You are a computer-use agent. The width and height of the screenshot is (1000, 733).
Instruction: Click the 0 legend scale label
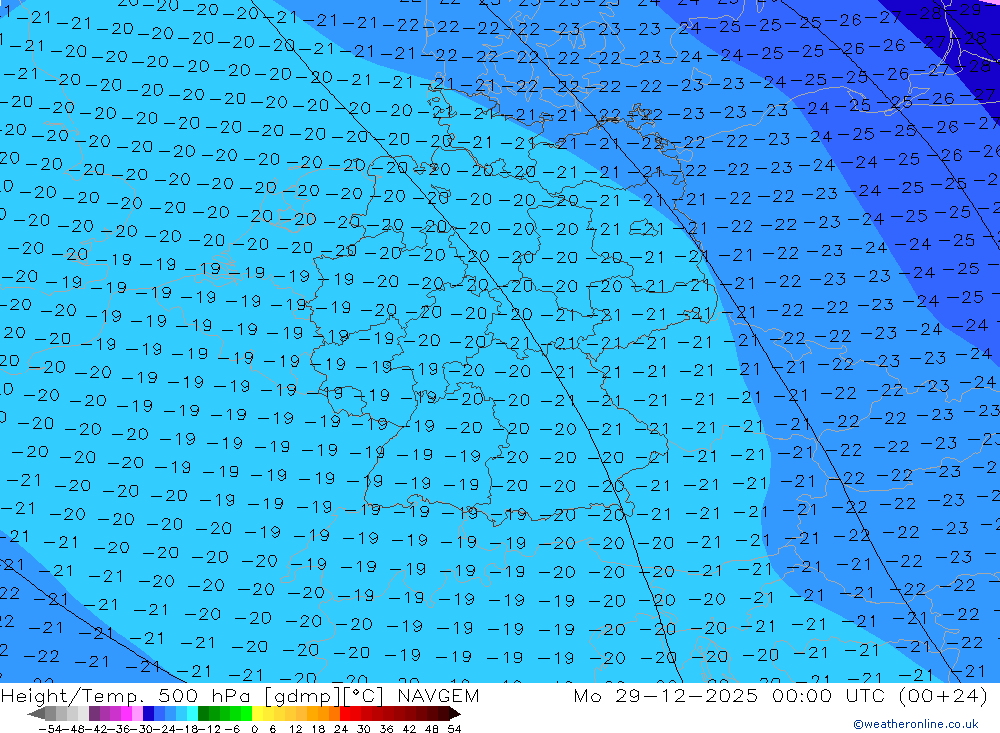click(254, 729)
